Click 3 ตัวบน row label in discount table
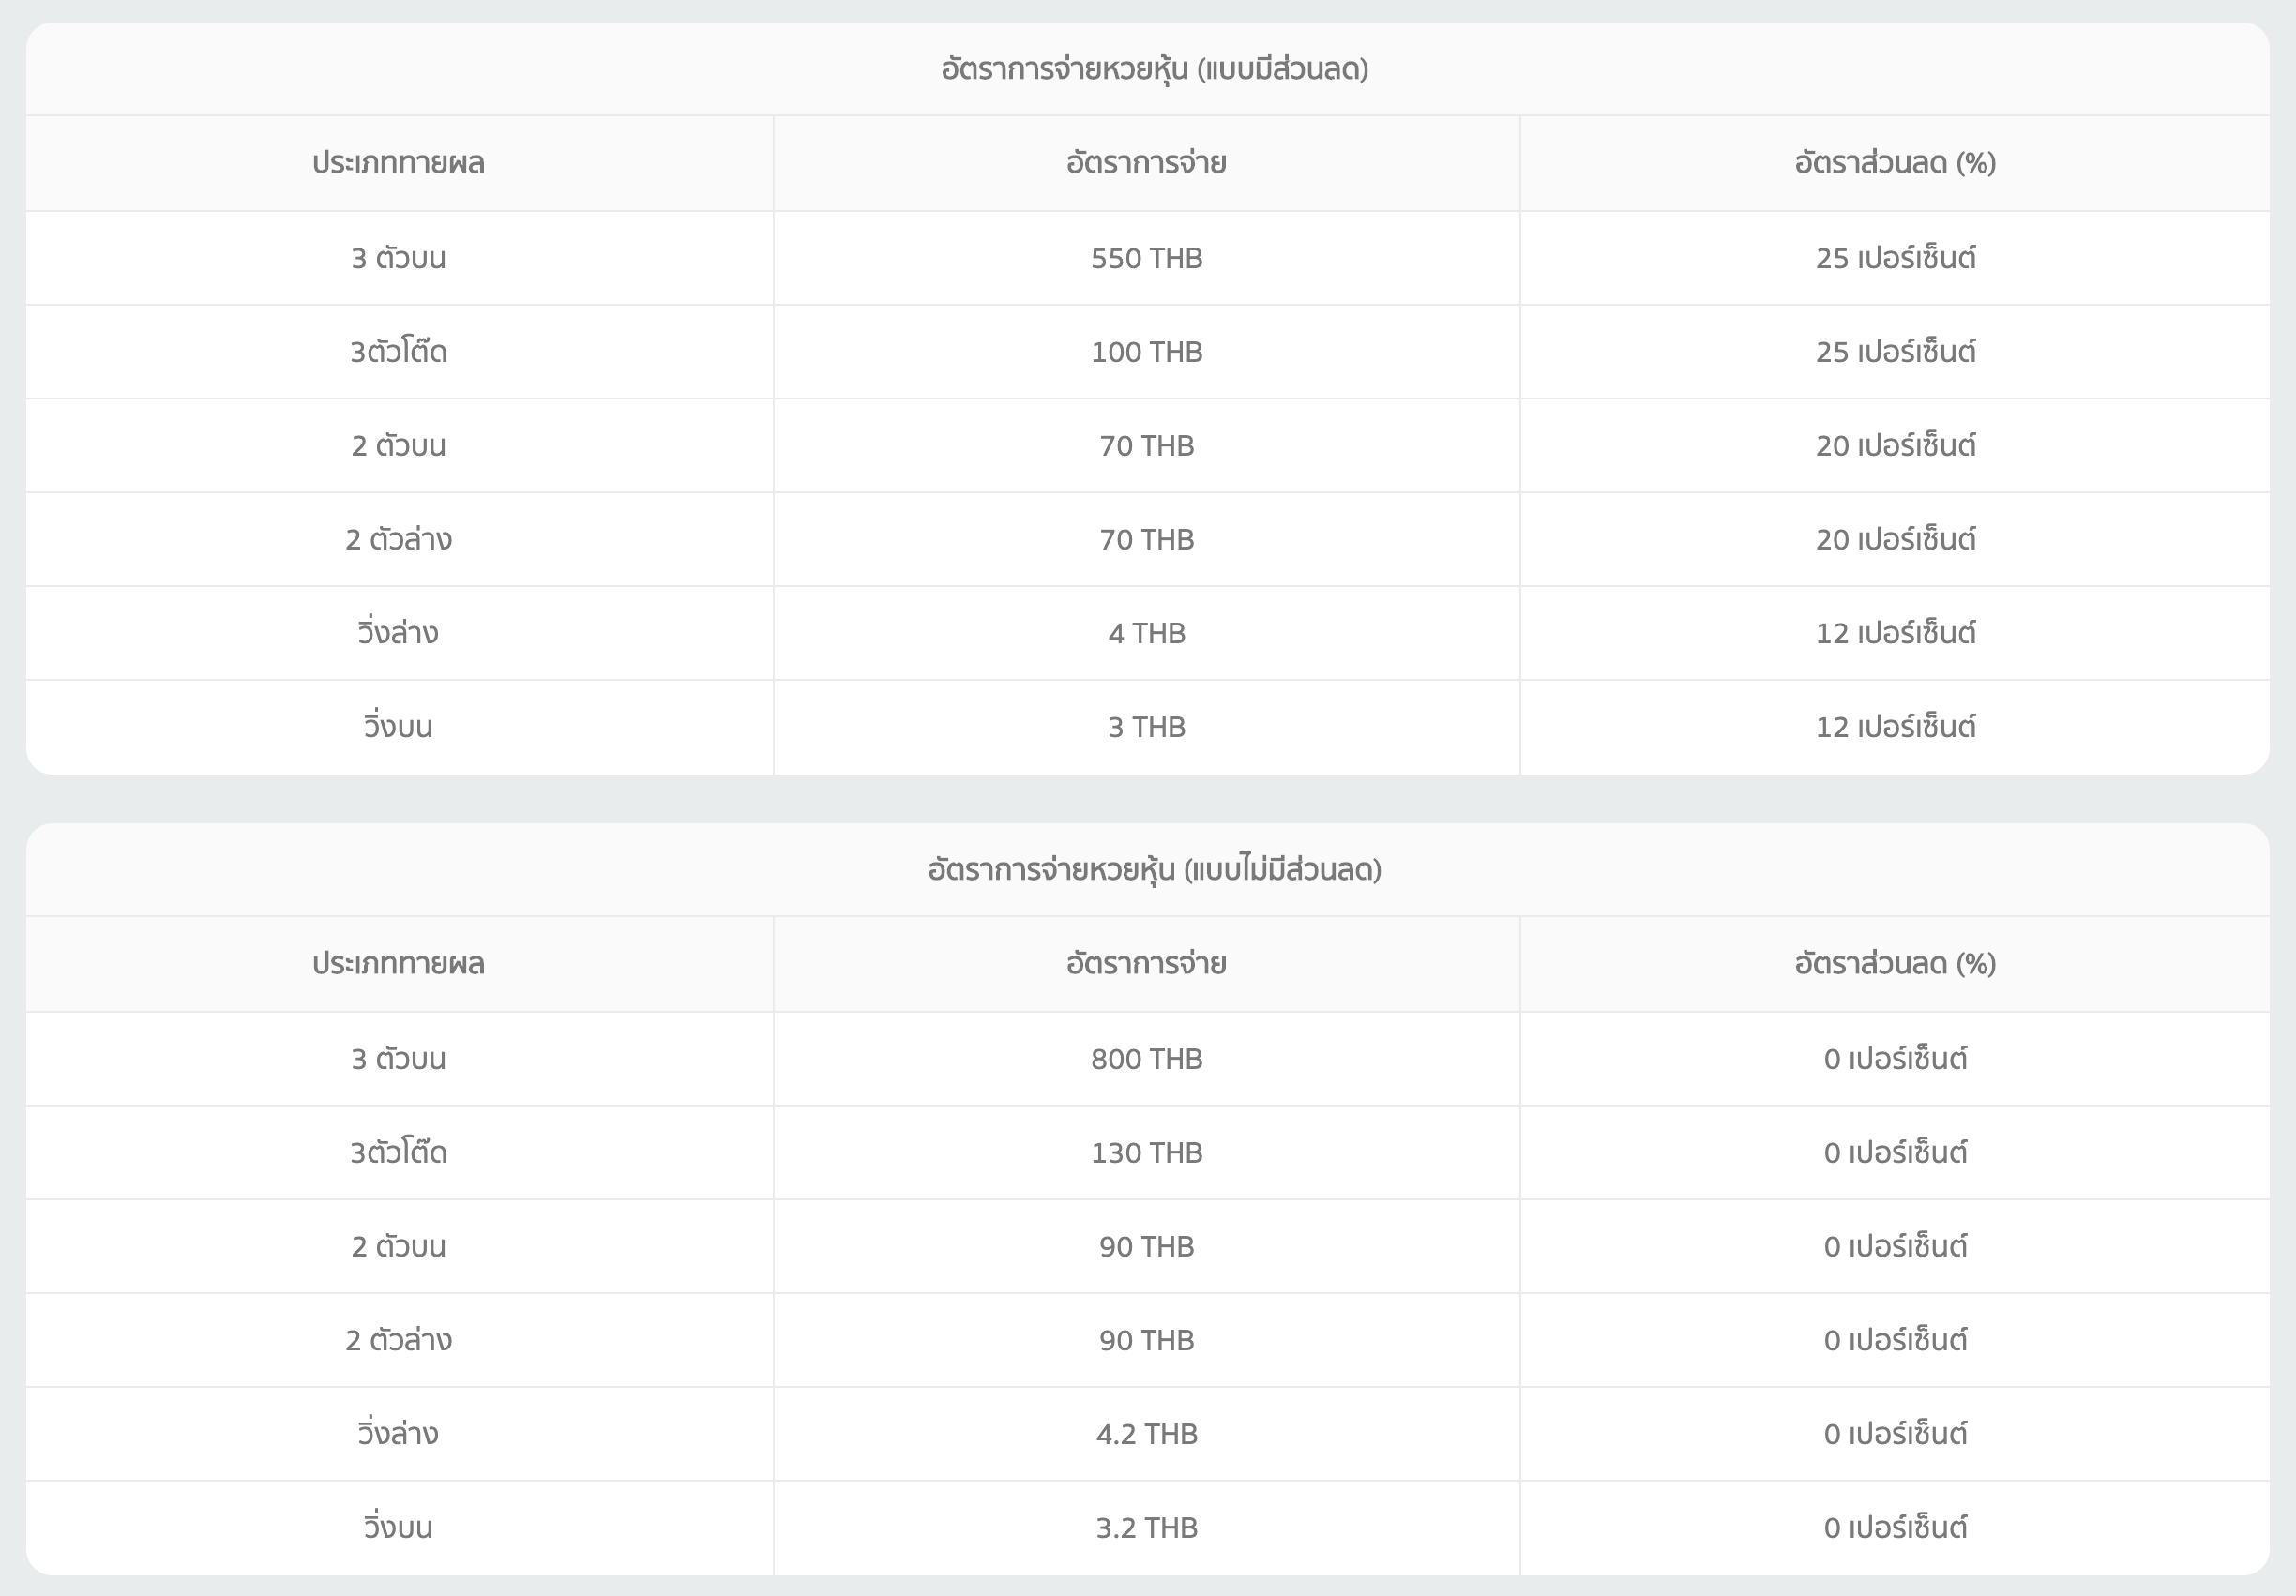 tap(398, 259)
